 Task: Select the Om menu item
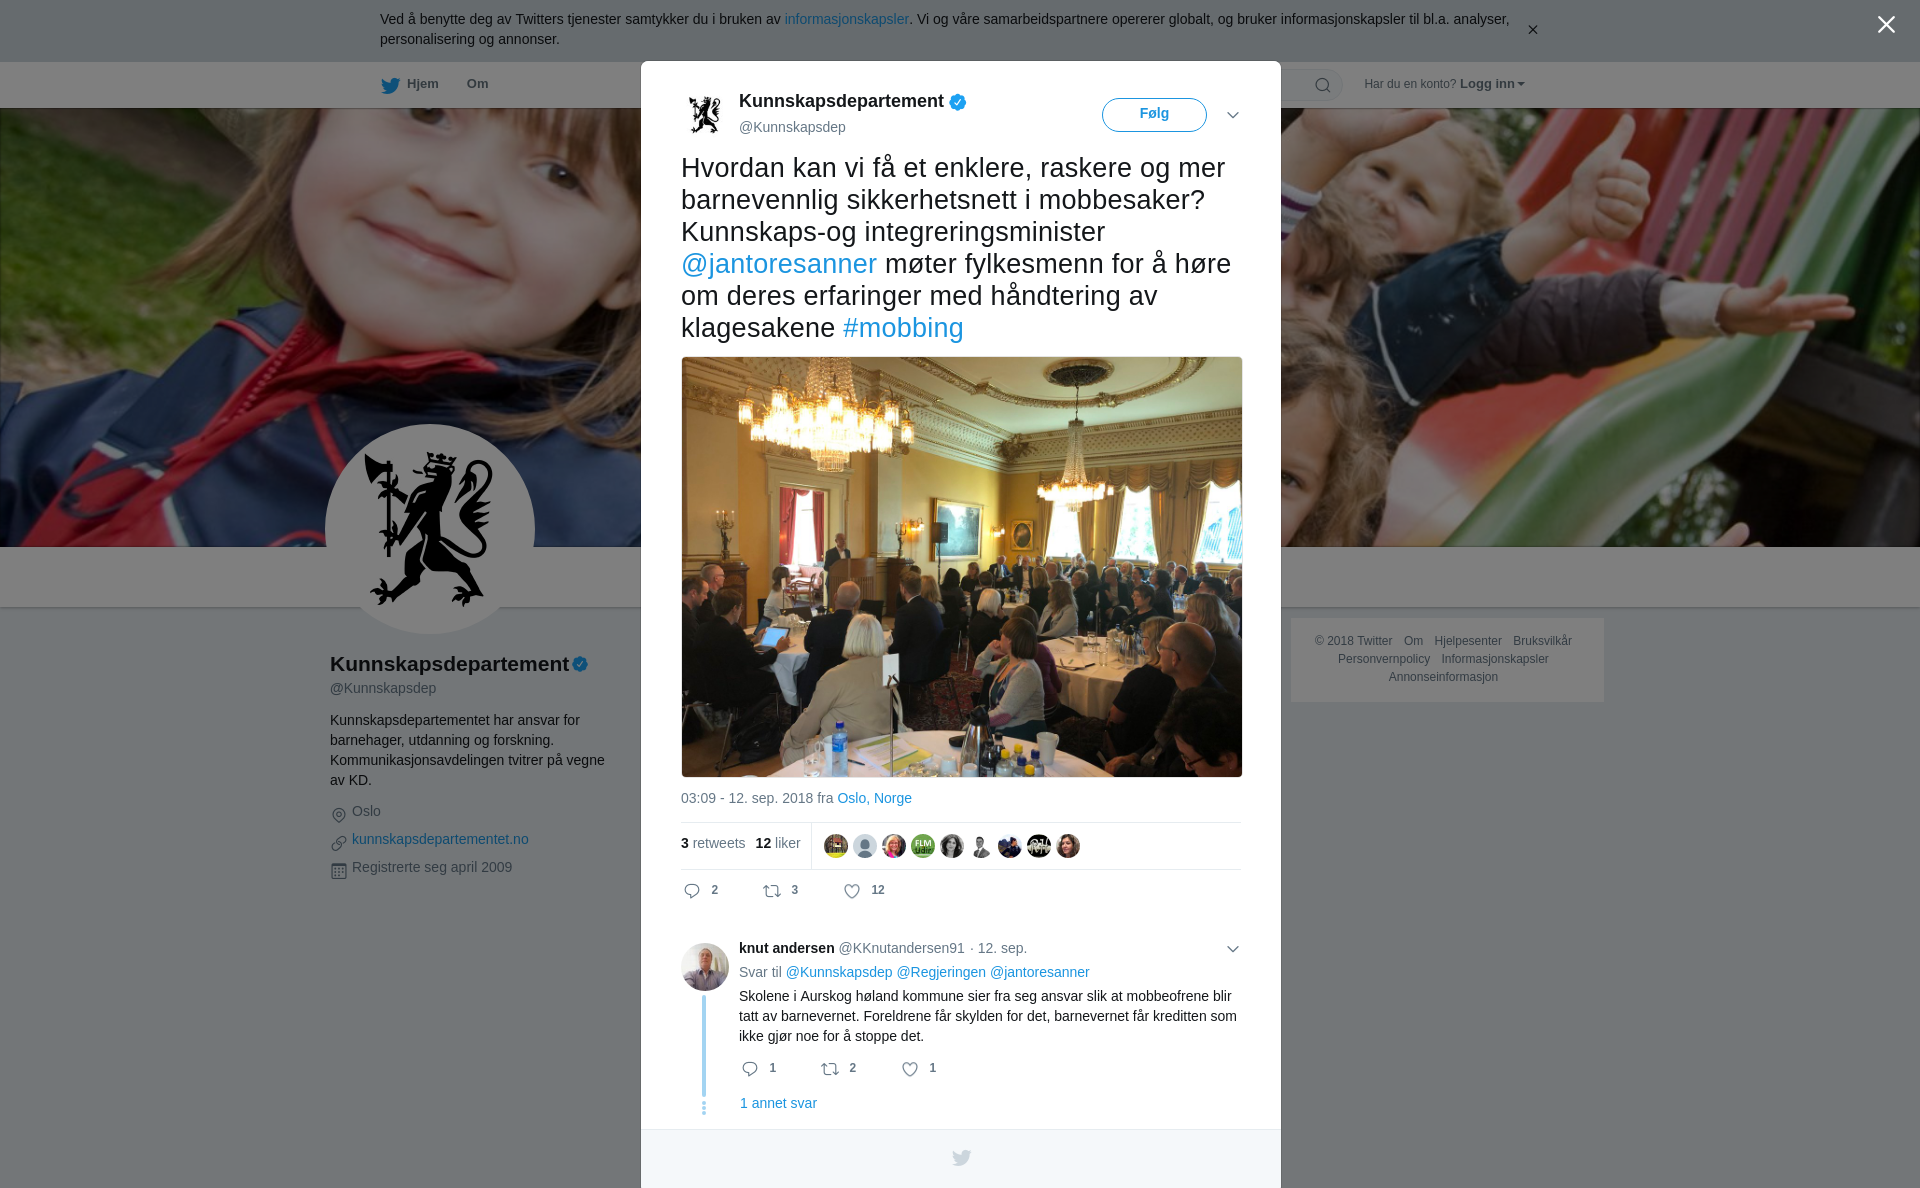pyautogui.click(x=477, y=84)
